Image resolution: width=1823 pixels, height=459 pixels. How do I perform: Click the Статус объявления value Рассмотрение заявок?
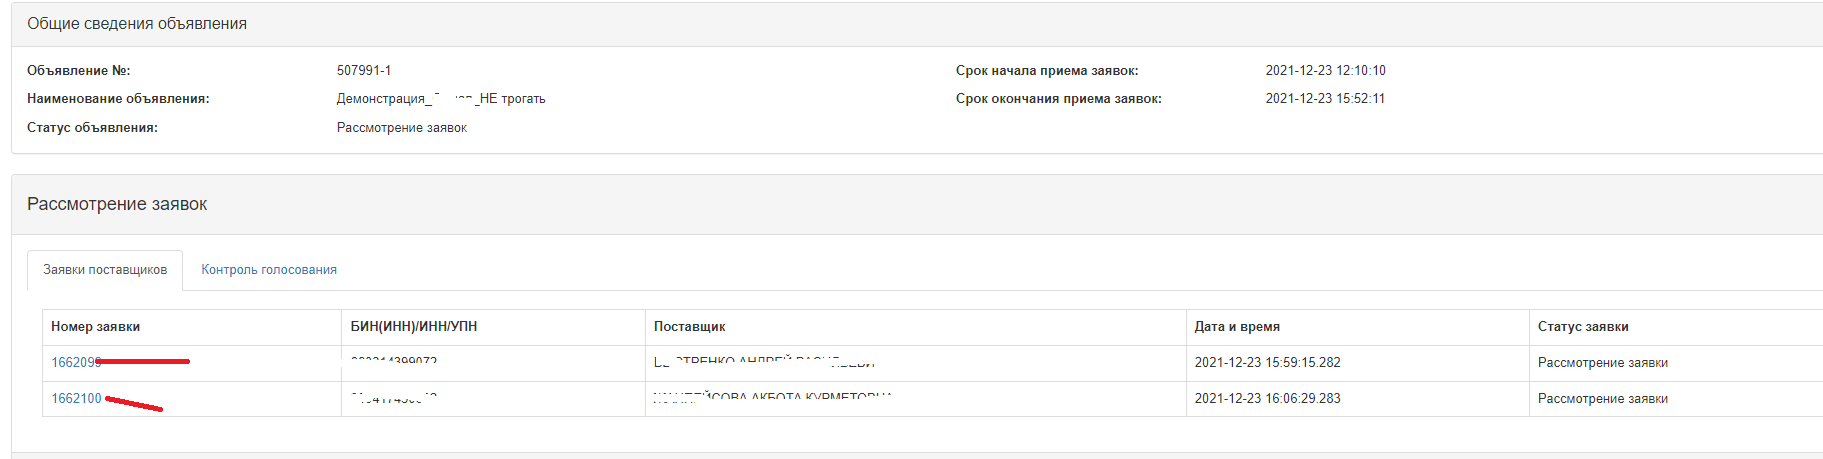tap(402, 128)
